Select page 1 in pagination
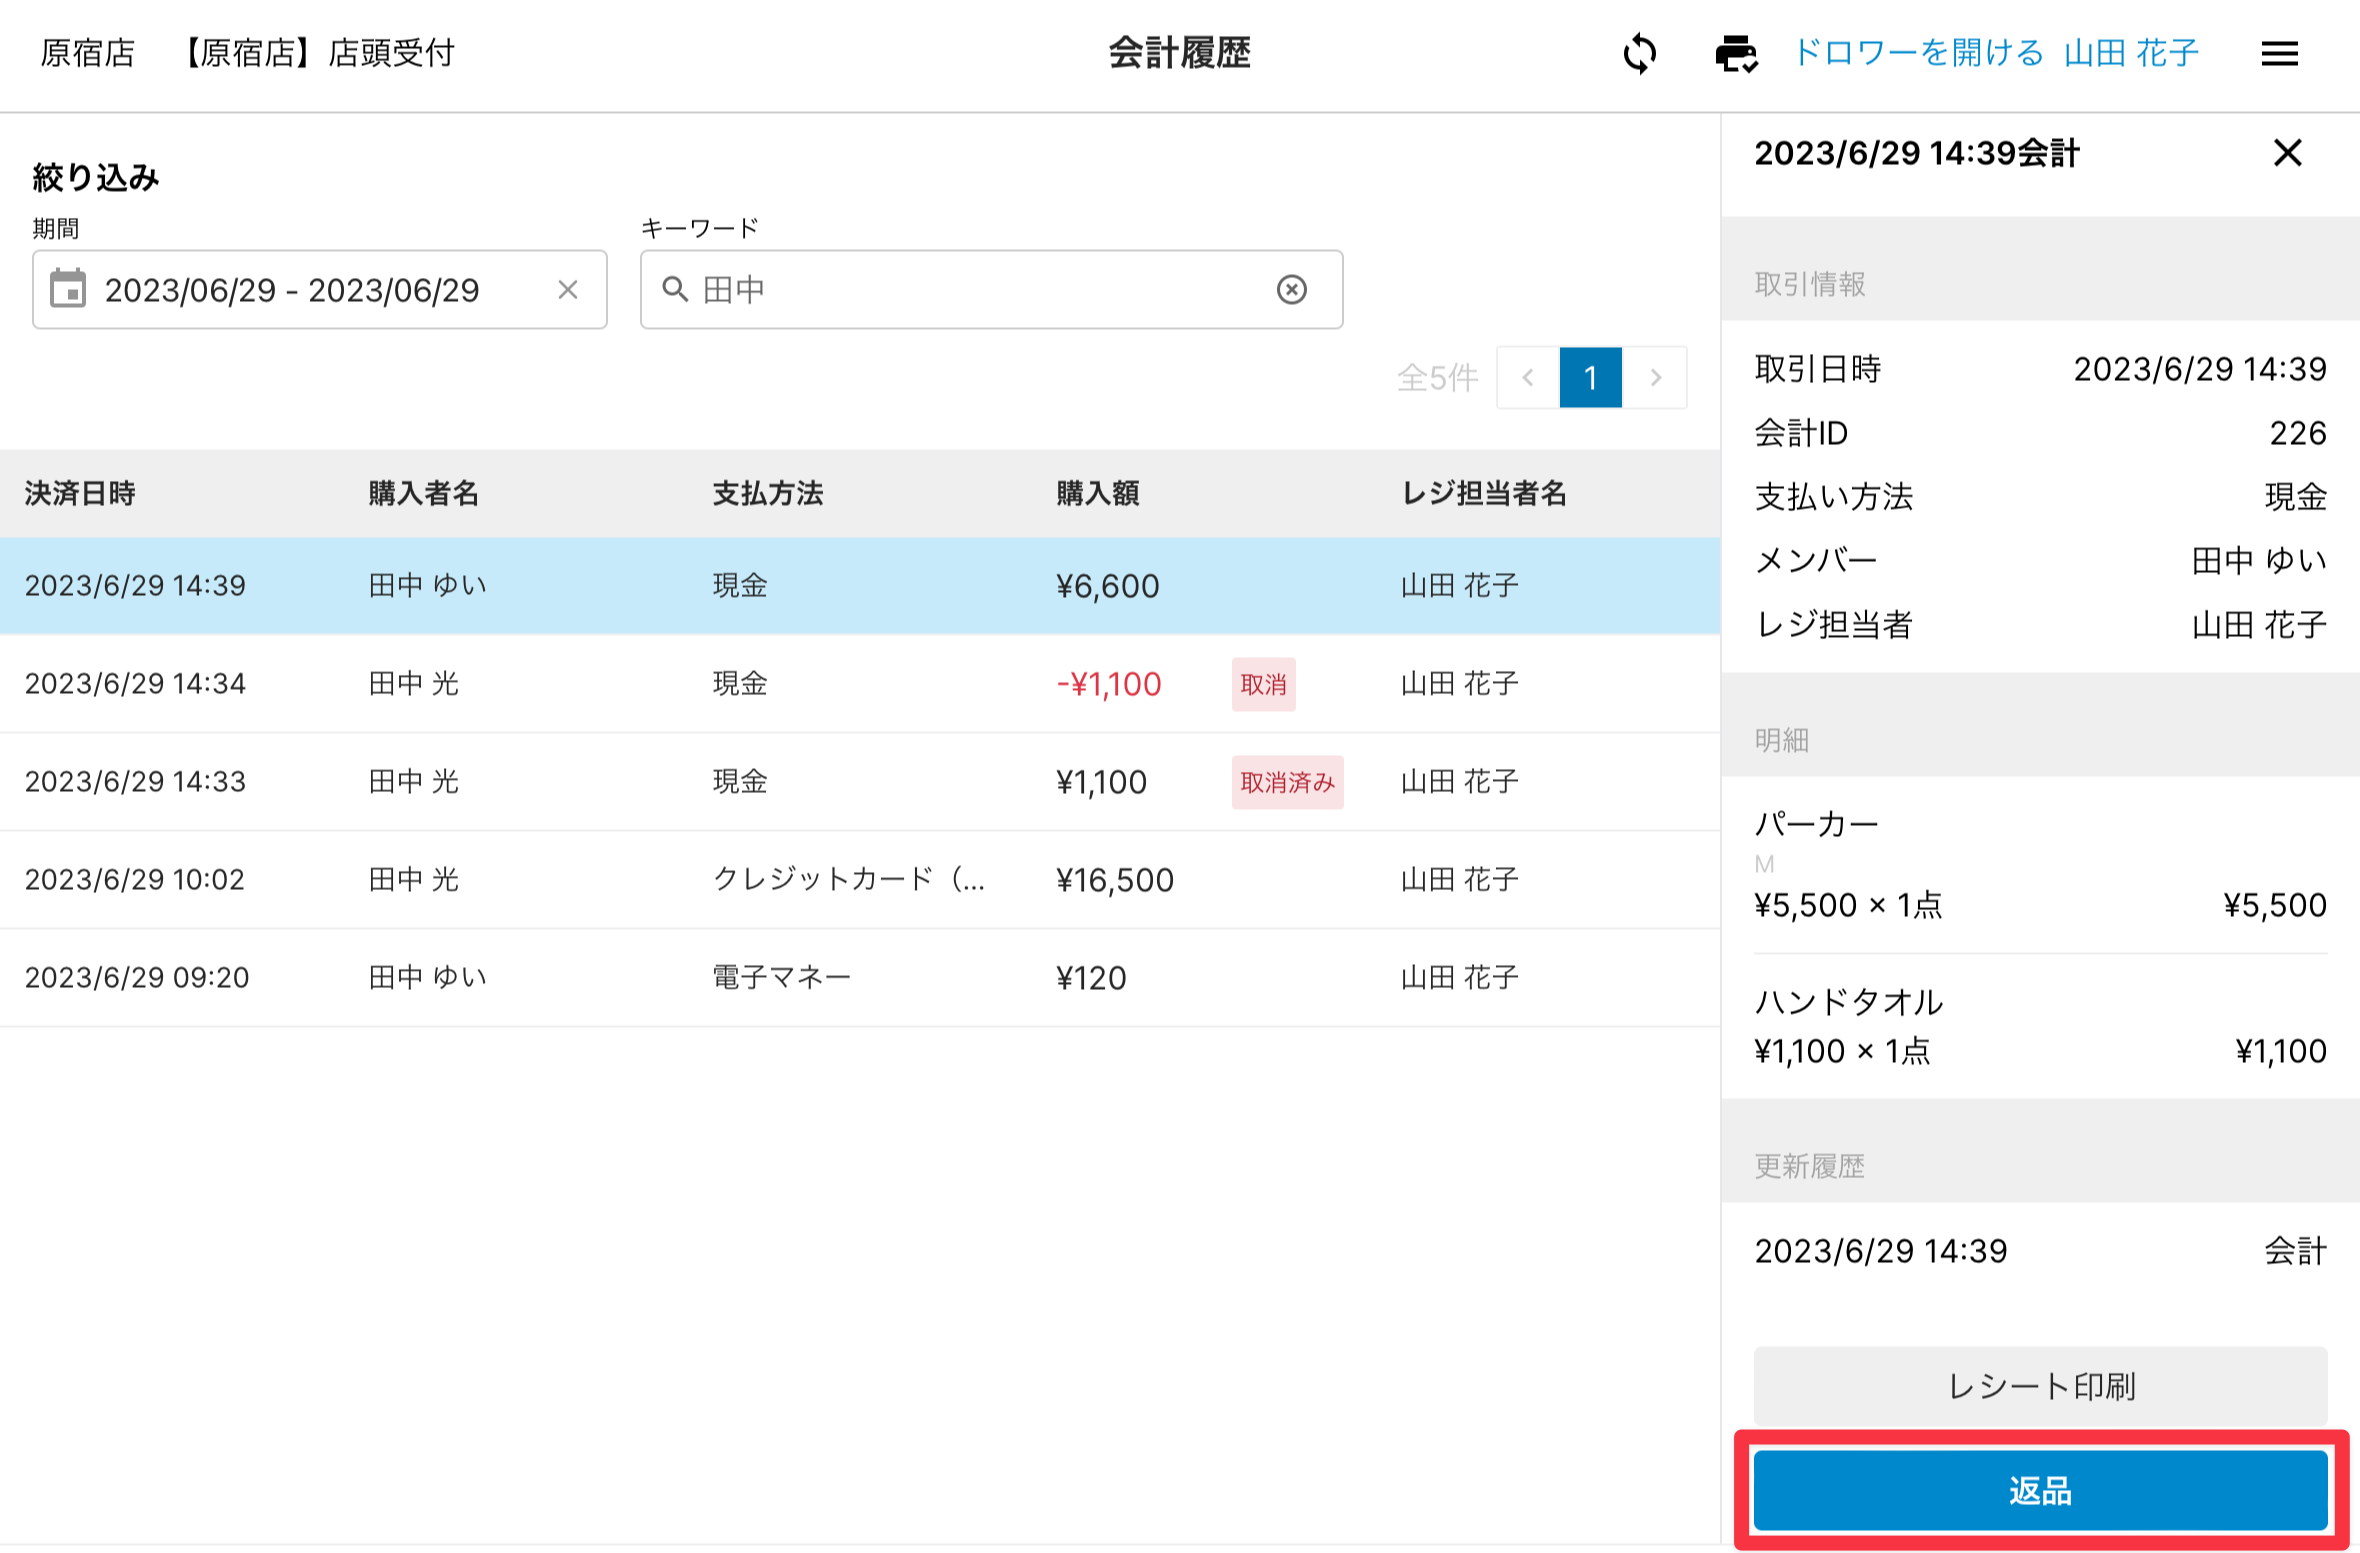Screen dimensions: 2360x1553 pyautogui.click(x=1590, y=378)
